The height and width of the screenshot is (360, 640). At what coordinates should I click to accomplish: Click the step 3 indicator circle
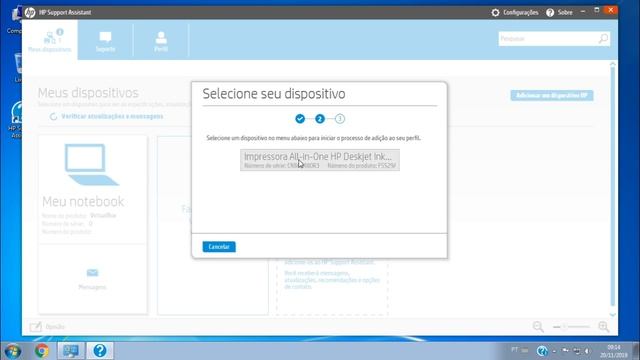[x=340, y=119]
